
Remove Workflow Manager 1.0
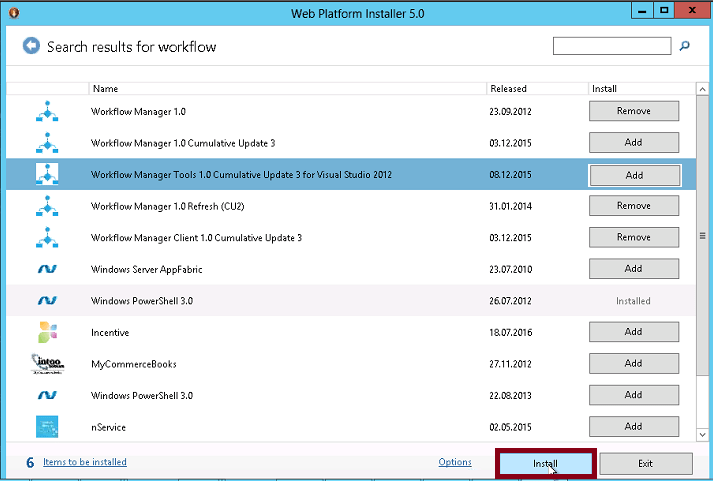coord(633,111)
